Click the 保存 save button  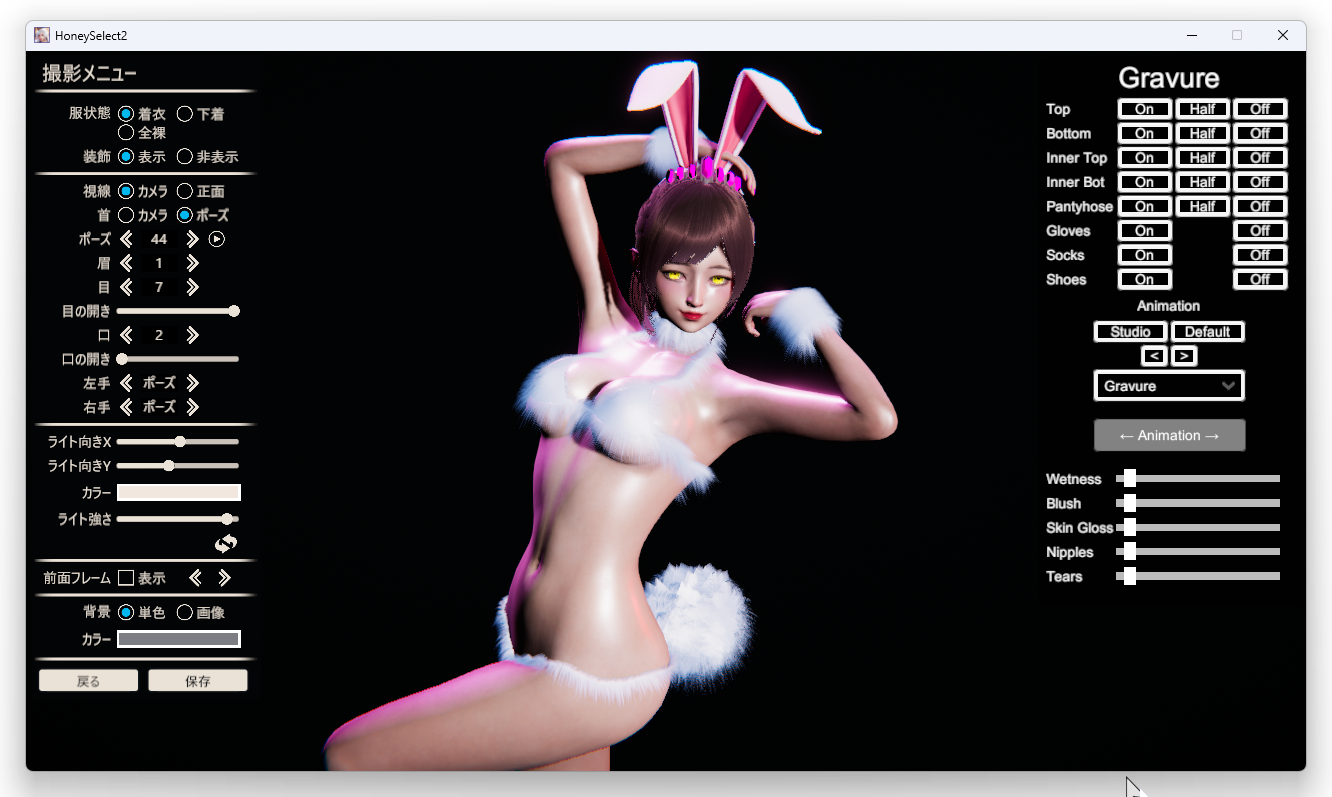198,681
